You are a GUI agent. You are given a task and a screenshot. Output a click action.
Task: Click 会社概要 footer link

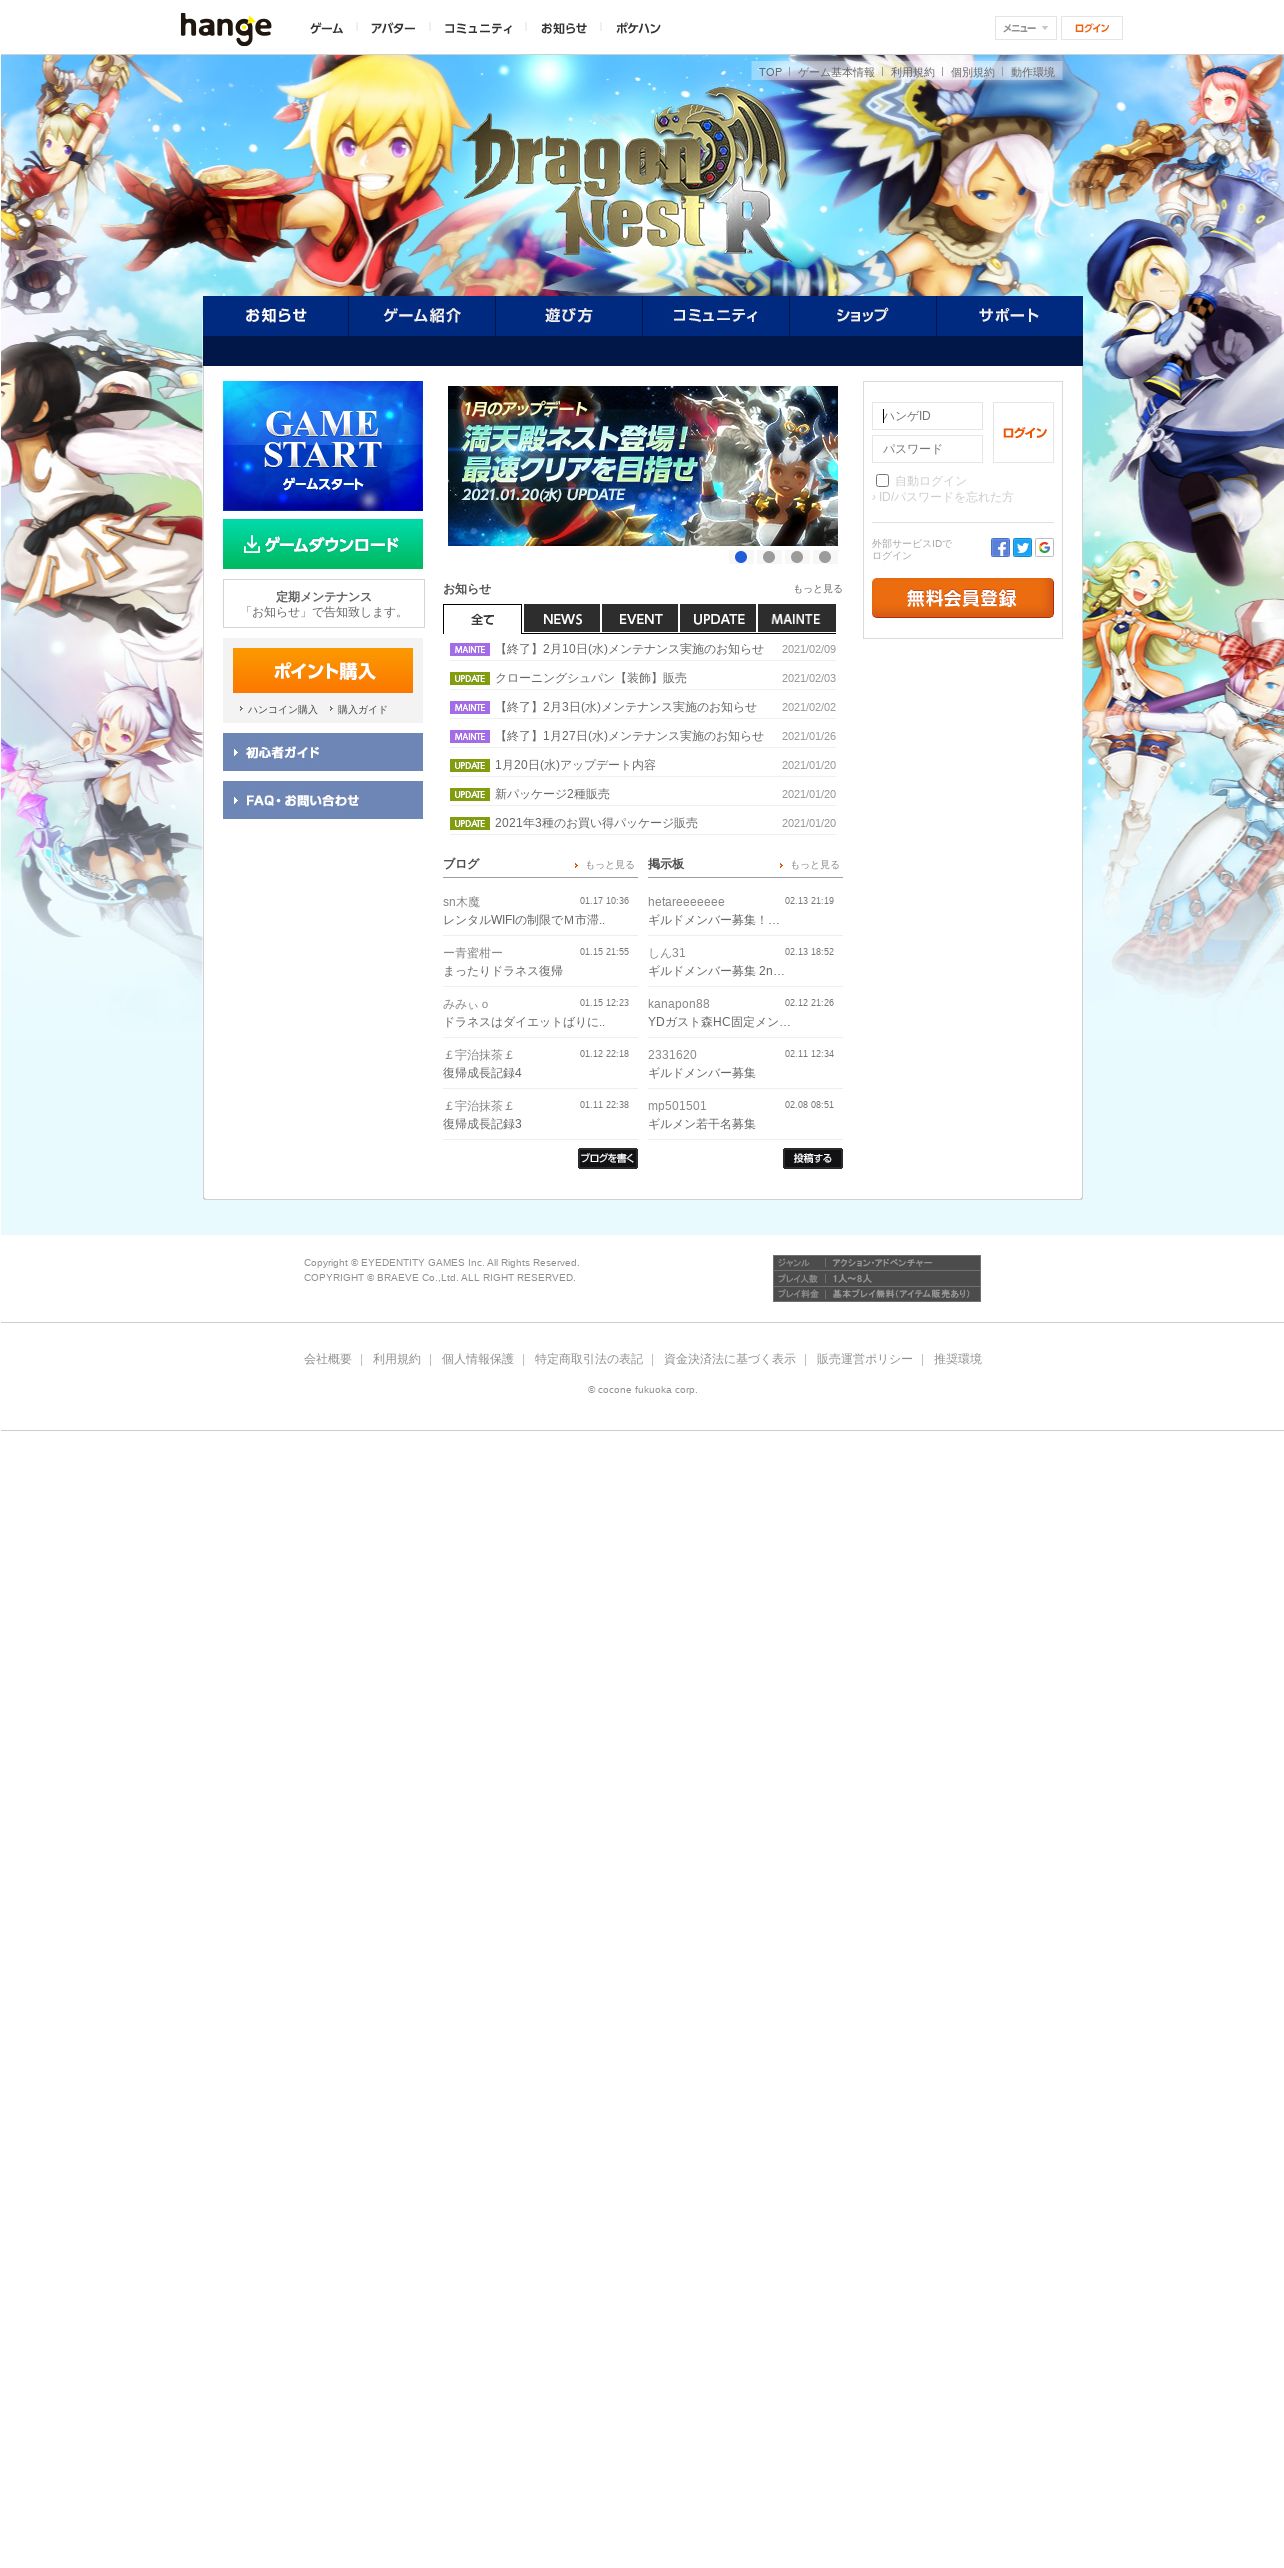[328, 1359]
